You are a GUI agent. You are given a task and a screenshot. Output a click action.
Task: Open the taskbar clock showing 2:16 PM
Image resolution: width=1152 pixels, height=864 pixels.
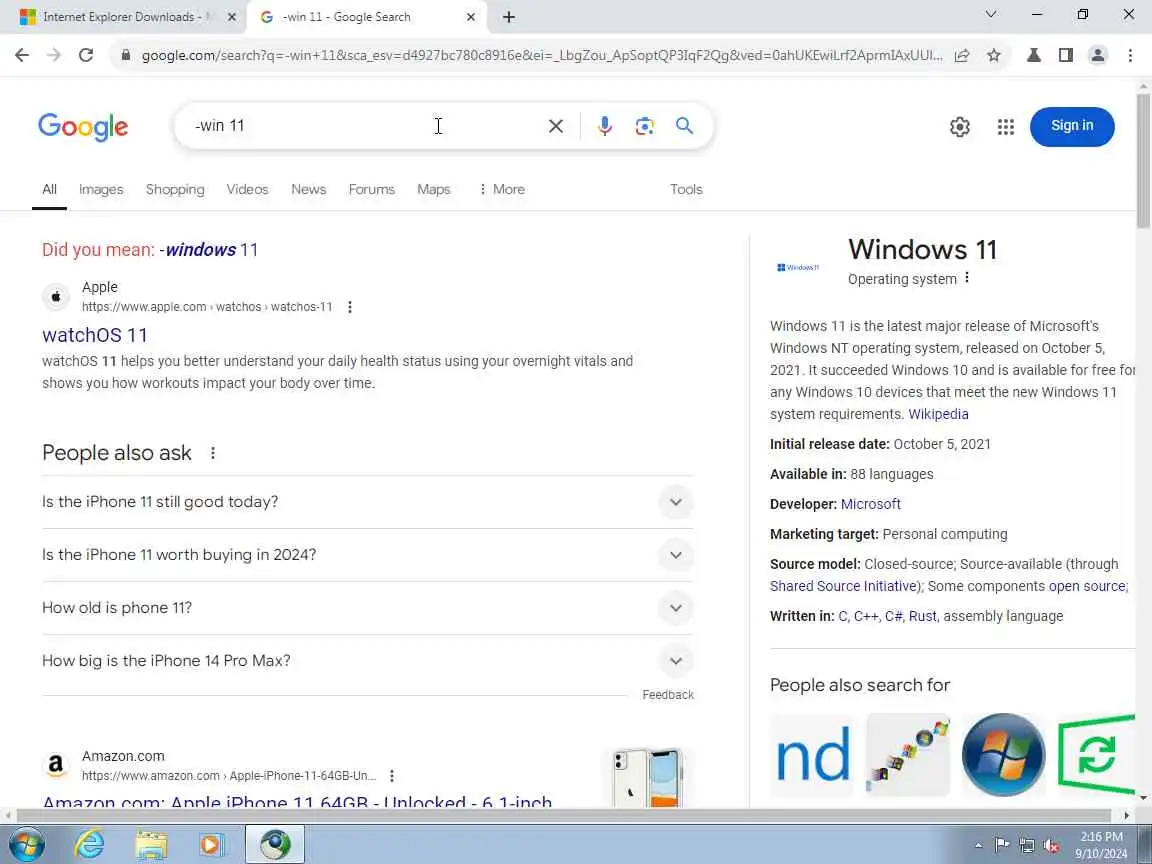point(1101,845)
